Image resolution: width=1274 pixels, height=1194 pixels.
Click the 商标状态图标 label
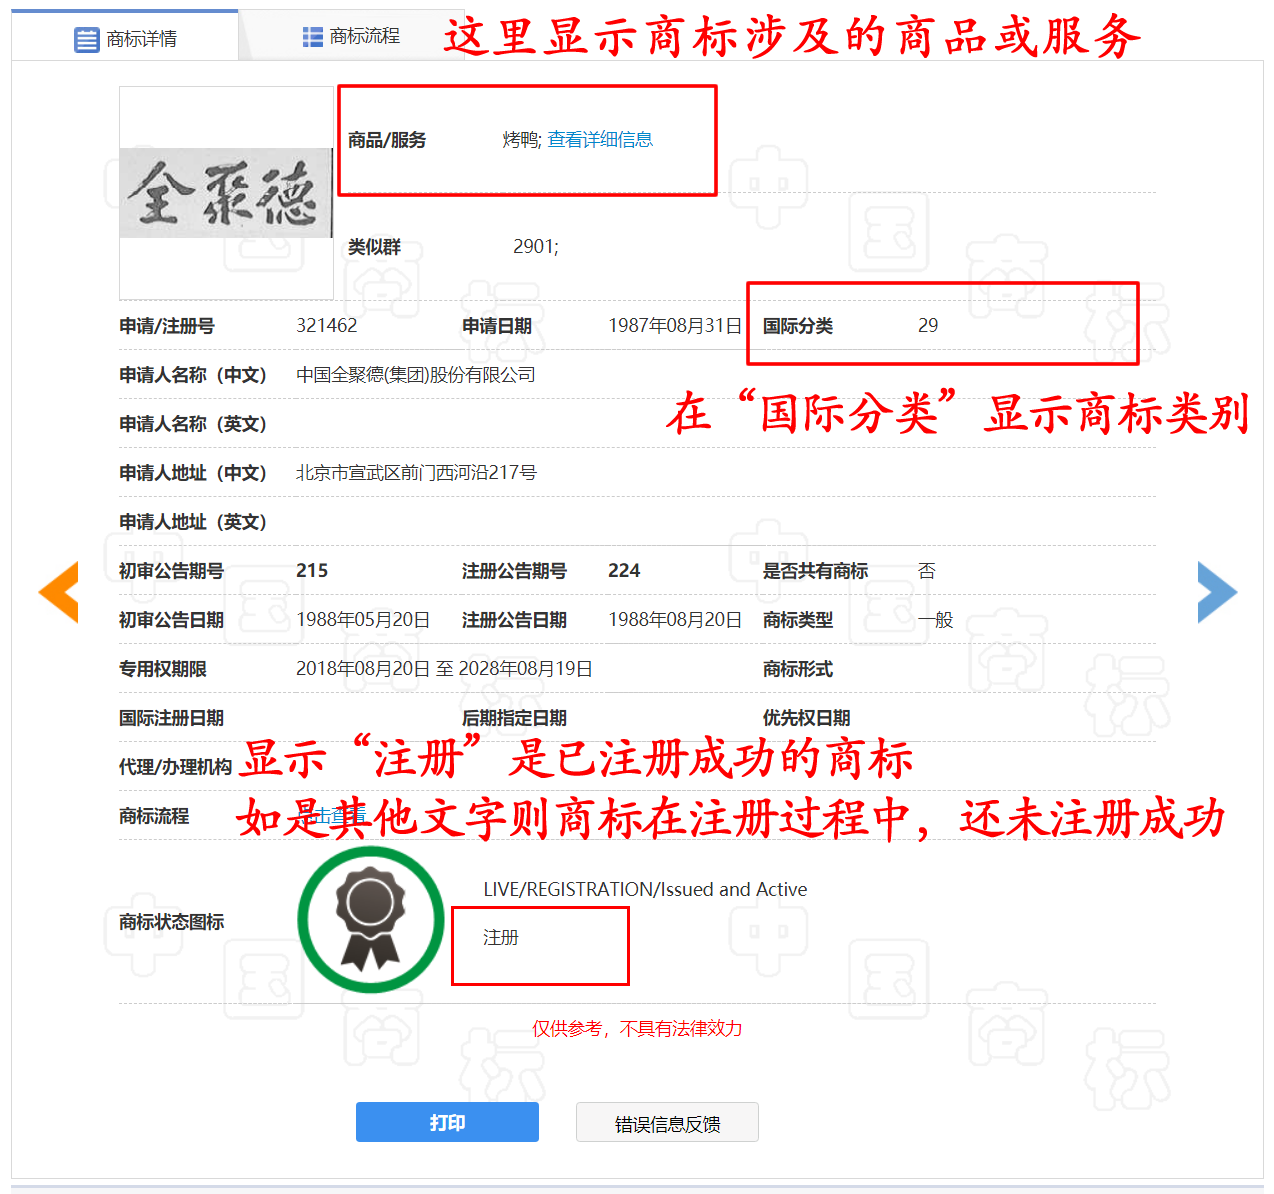coord(172,921)
